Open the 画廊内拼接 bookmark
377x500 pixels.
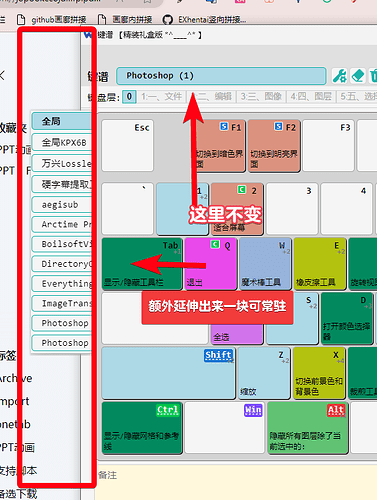point(125,20)
